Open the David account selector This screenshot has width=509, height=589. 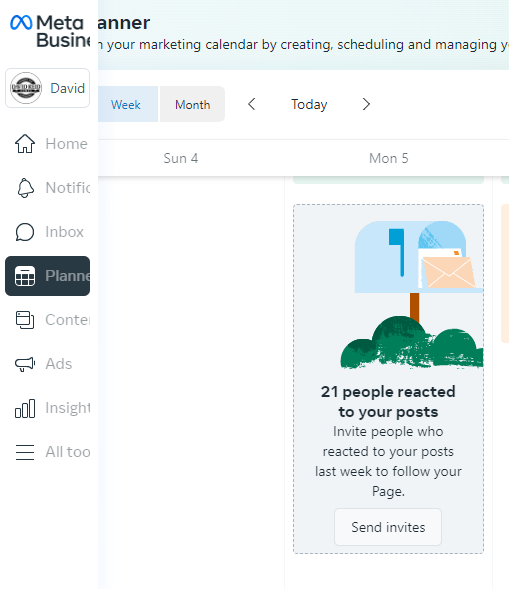(47, 88)
